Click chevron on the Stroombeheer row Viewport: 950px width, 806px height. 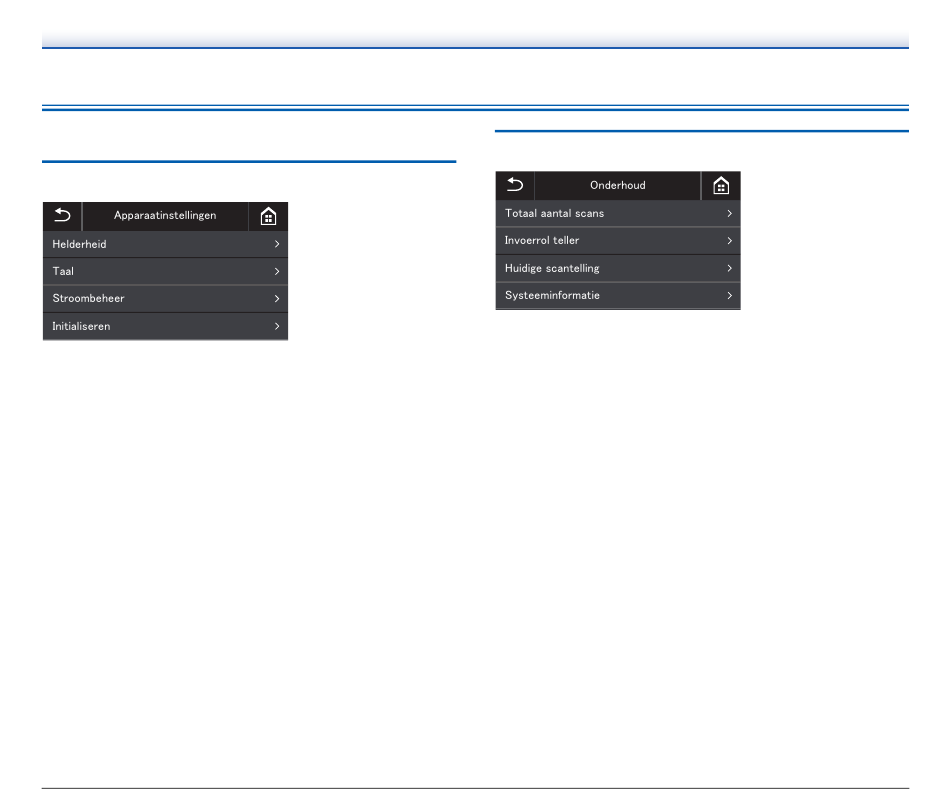coord(277,299)
